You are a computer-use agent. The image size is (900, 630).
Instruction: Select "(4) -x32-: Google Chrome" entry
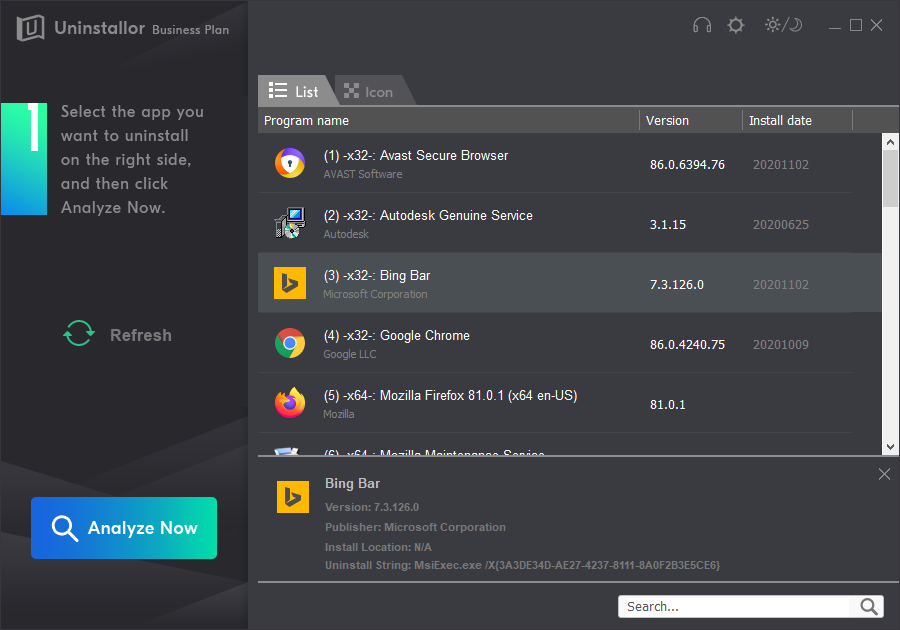570,343
